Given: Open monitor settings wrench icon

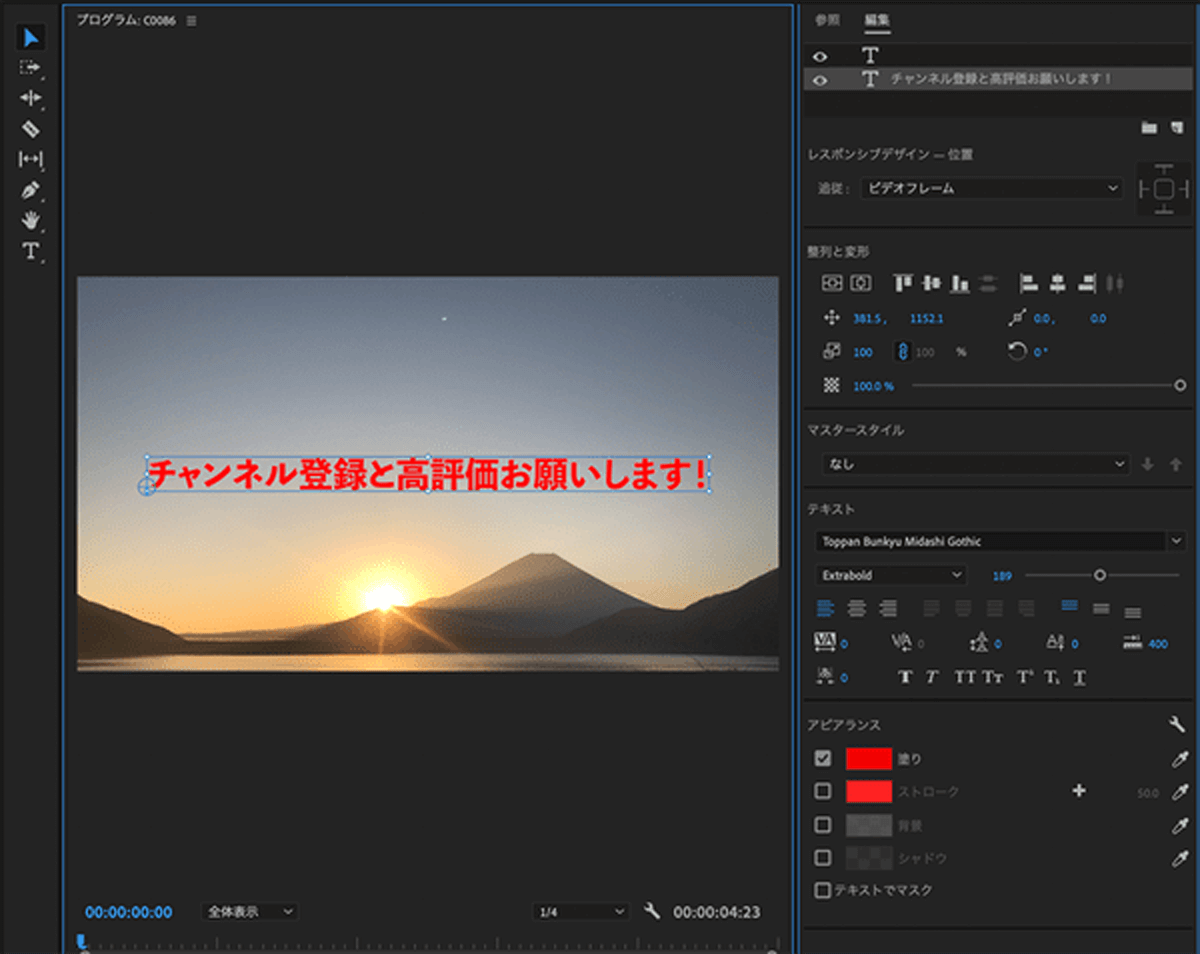Looking at the screenshot, I should [652, 911].
